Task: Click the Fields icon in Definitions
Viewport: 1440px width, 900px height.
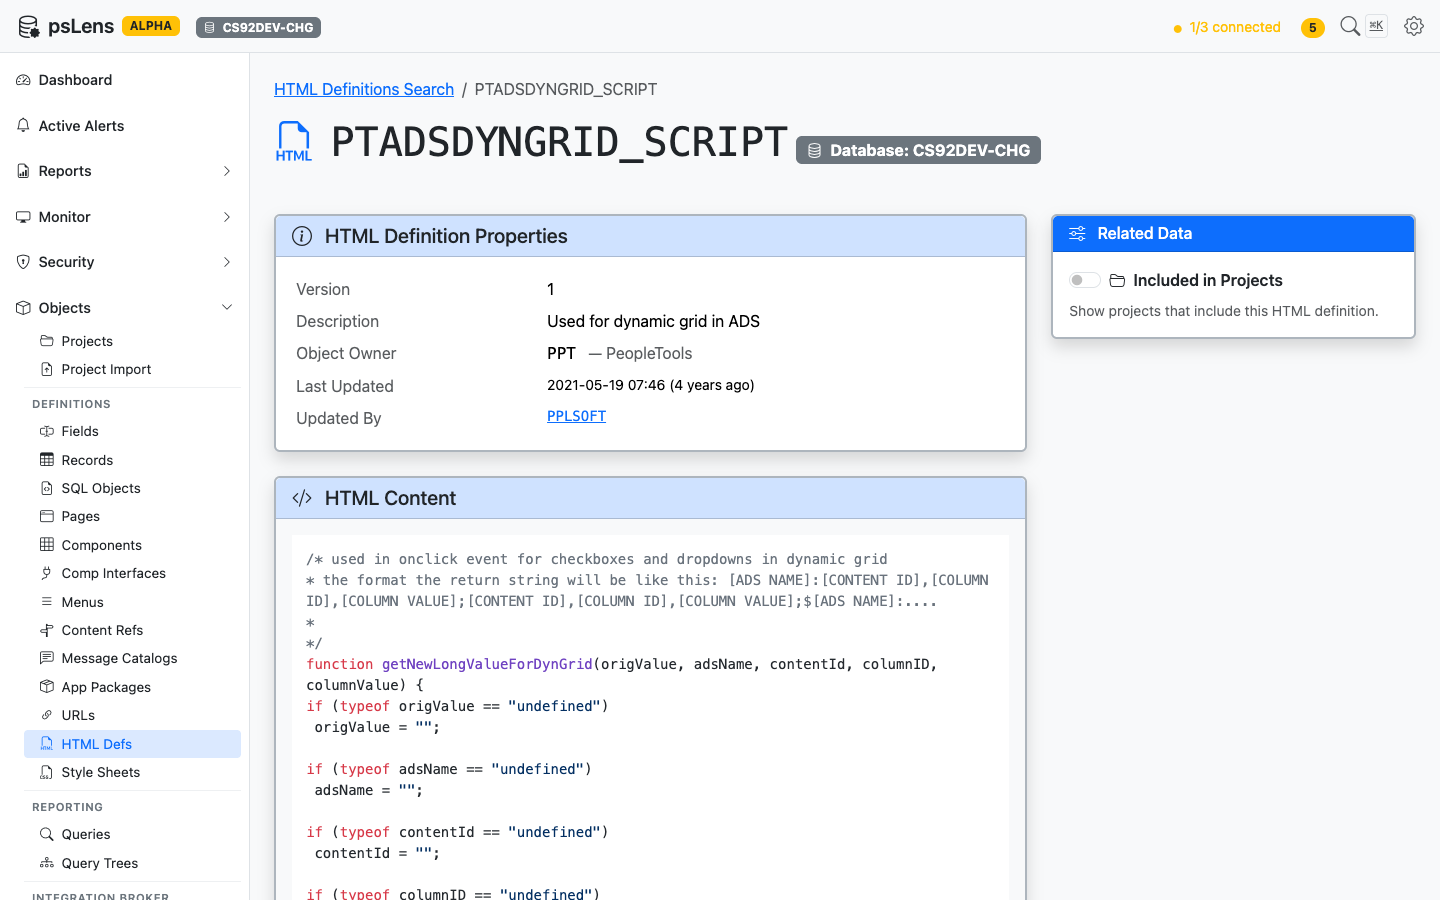Action: 46,431
